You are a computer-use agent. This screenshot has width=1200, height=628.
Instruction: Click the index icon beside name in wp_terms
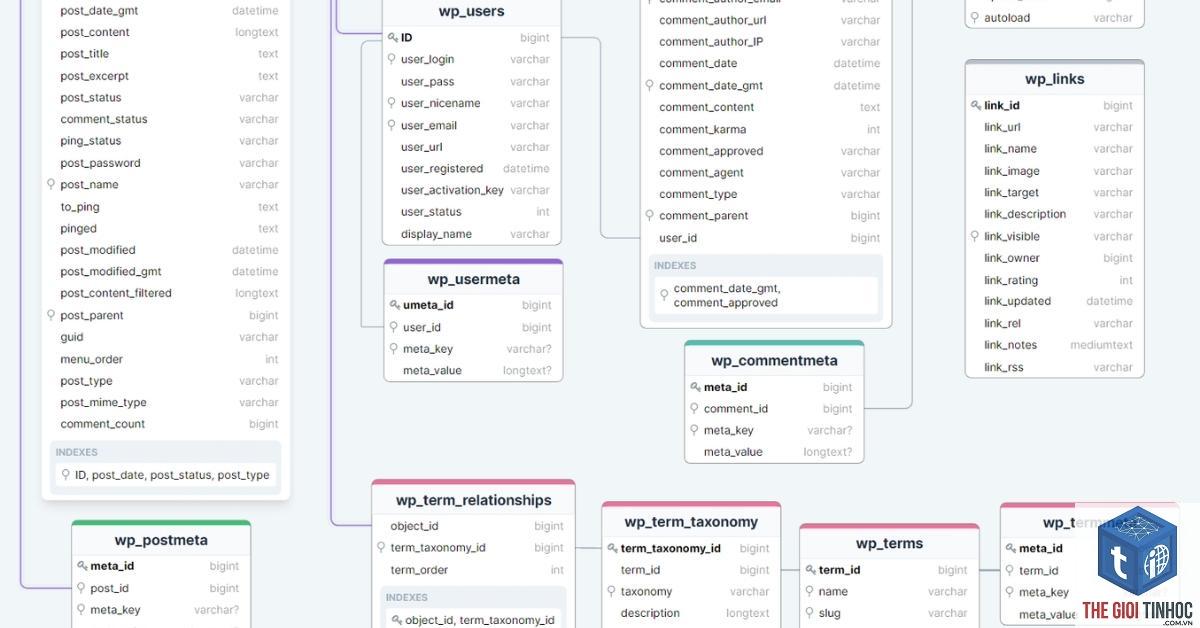coord(810,591)
